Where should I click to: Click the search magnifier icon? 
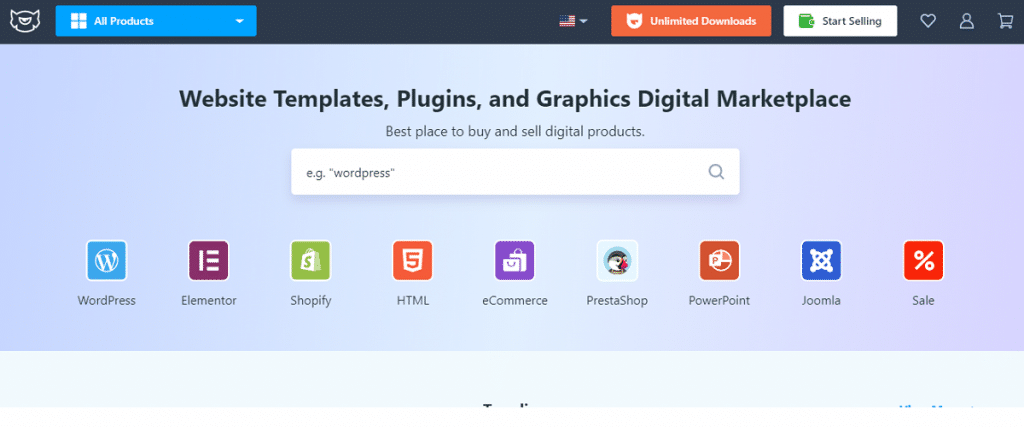(x=716, y=172)
